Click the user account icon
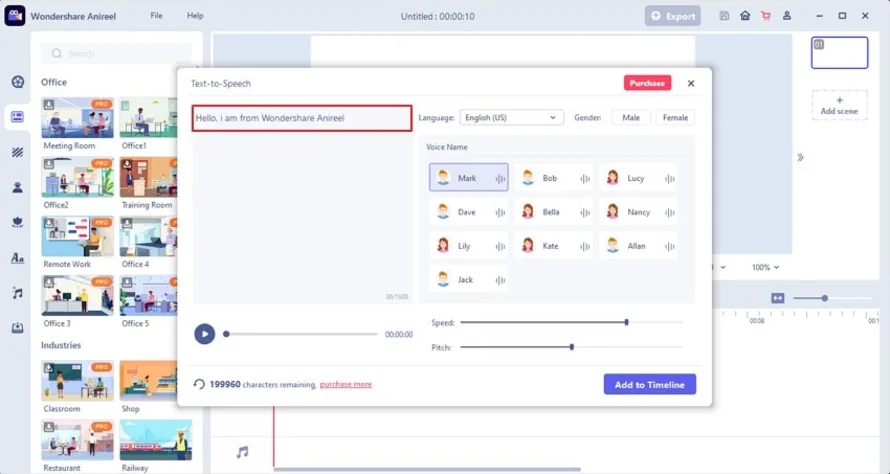This screenshot has height=474, width=890. pos(787,16)
